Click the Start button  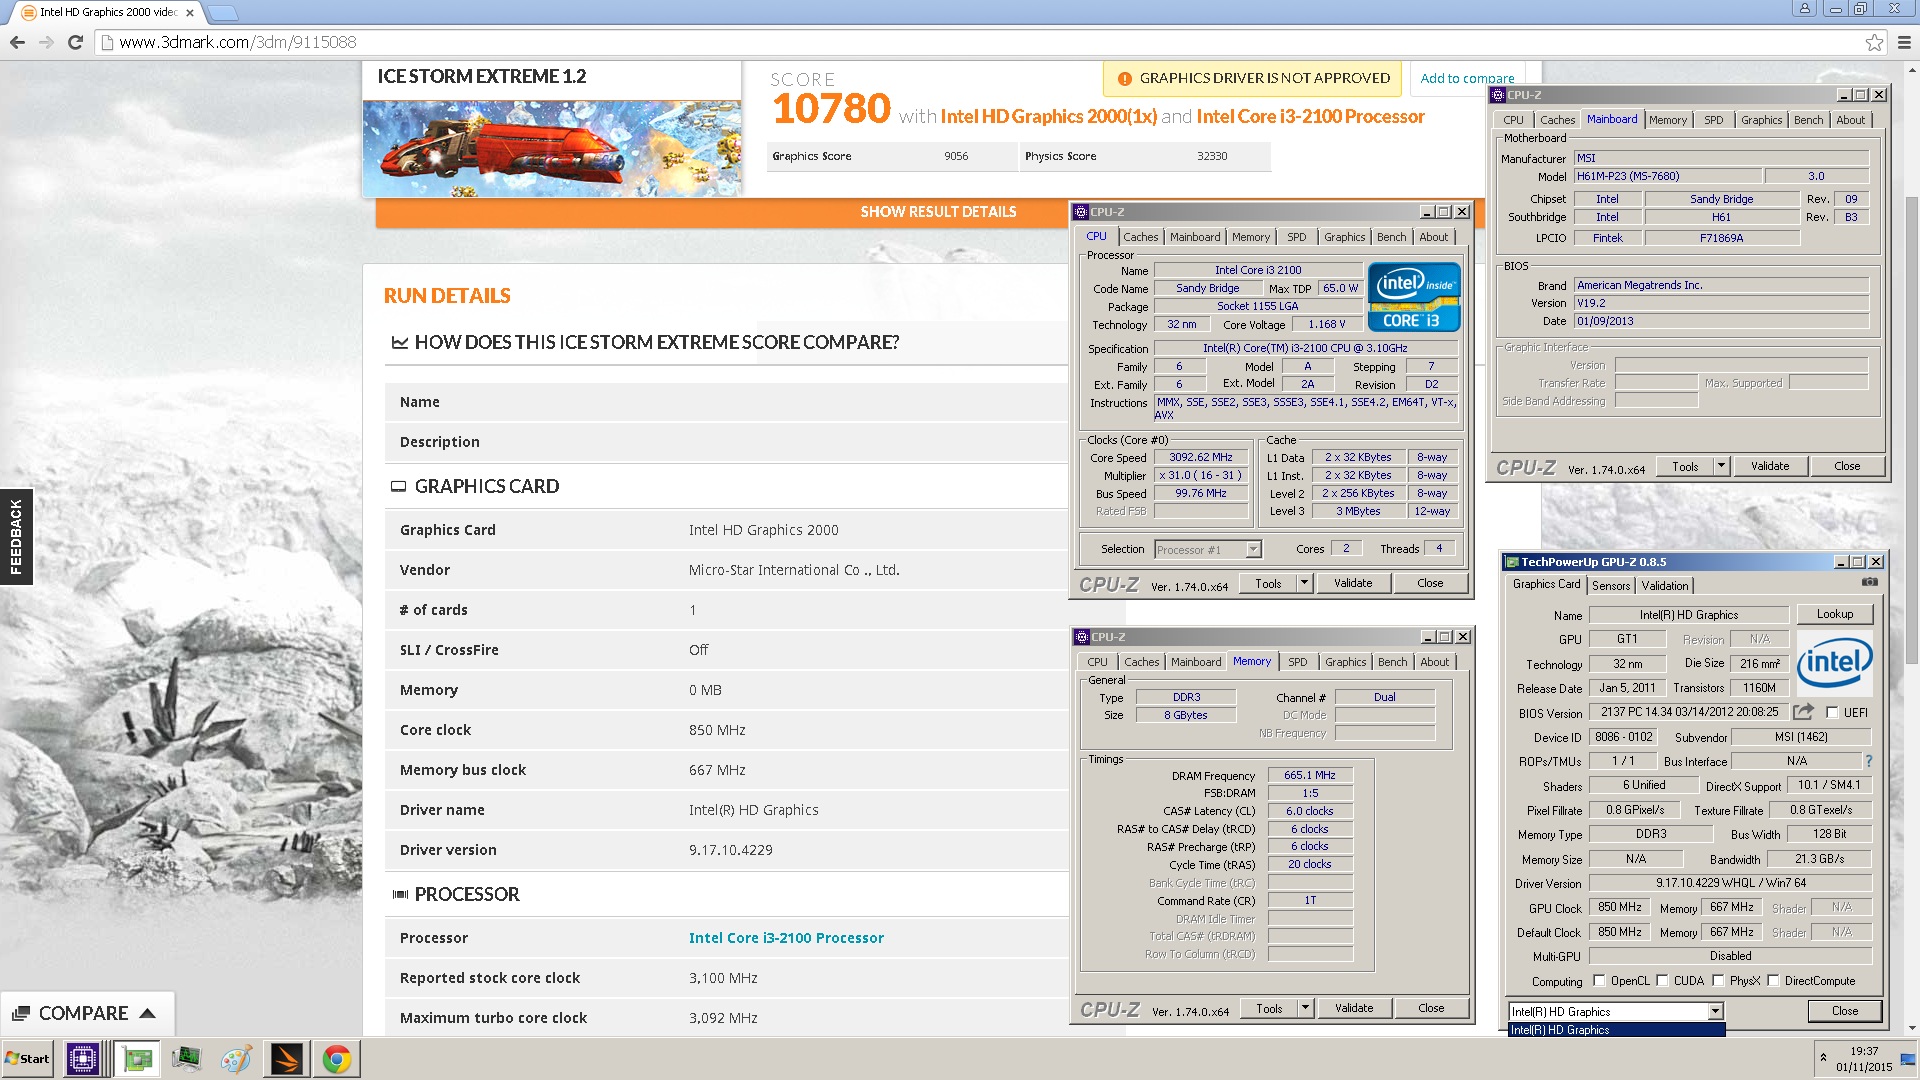[x=27, y=1059]
